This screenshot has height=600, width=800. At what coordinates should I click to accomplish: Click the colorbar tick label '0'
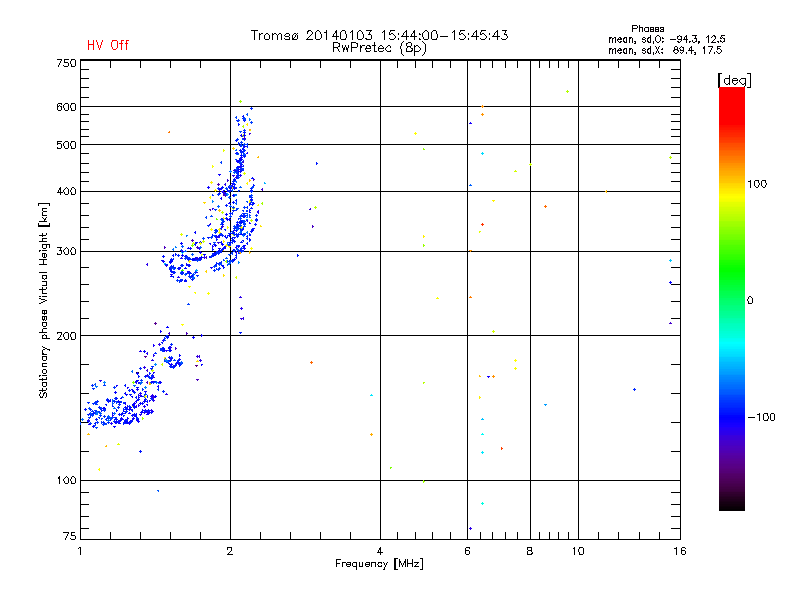point(750,301)
